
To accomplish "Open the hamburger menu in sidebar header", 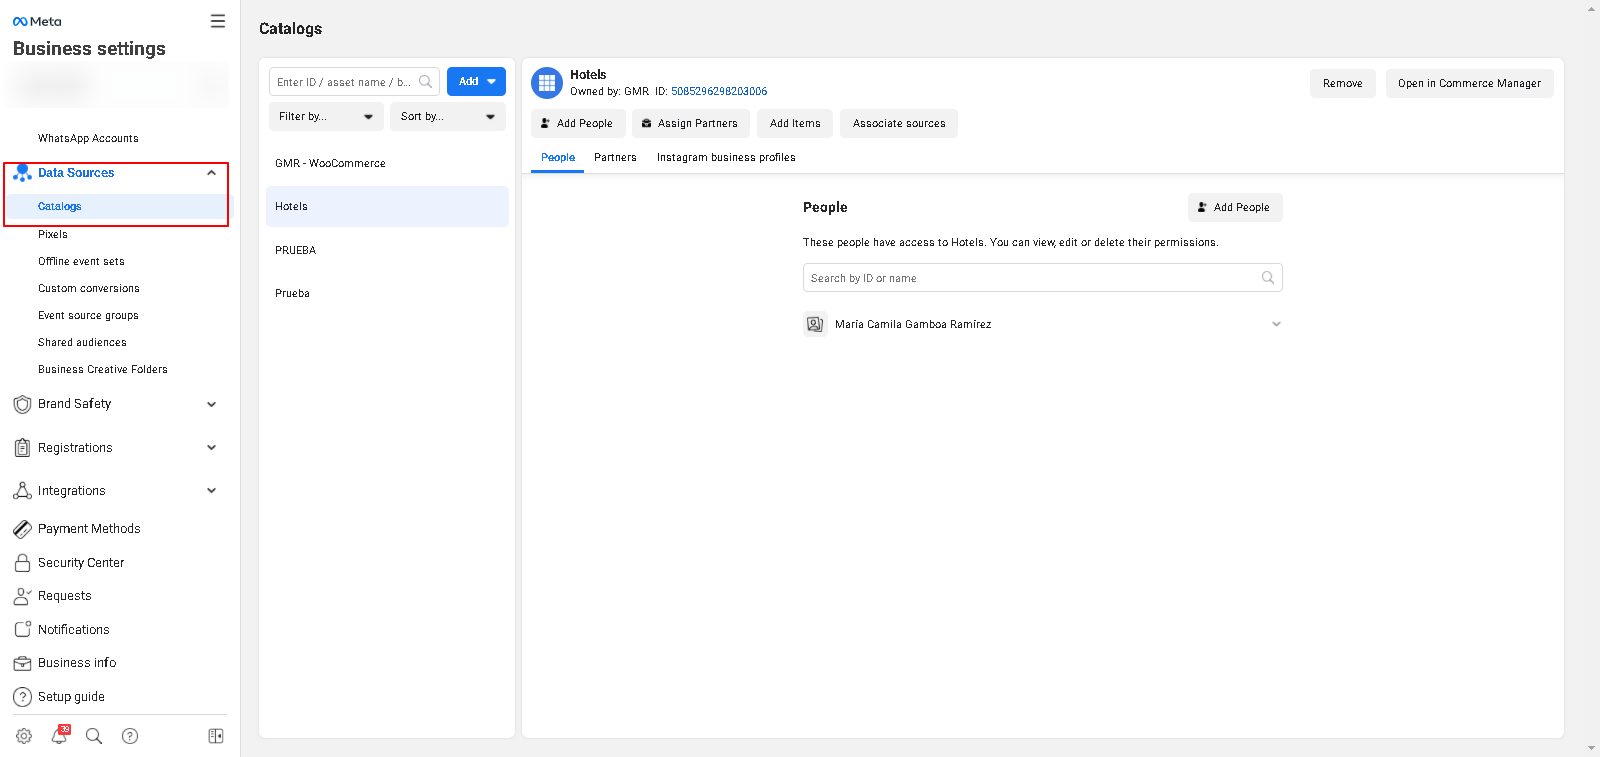I will pos(218,21).
